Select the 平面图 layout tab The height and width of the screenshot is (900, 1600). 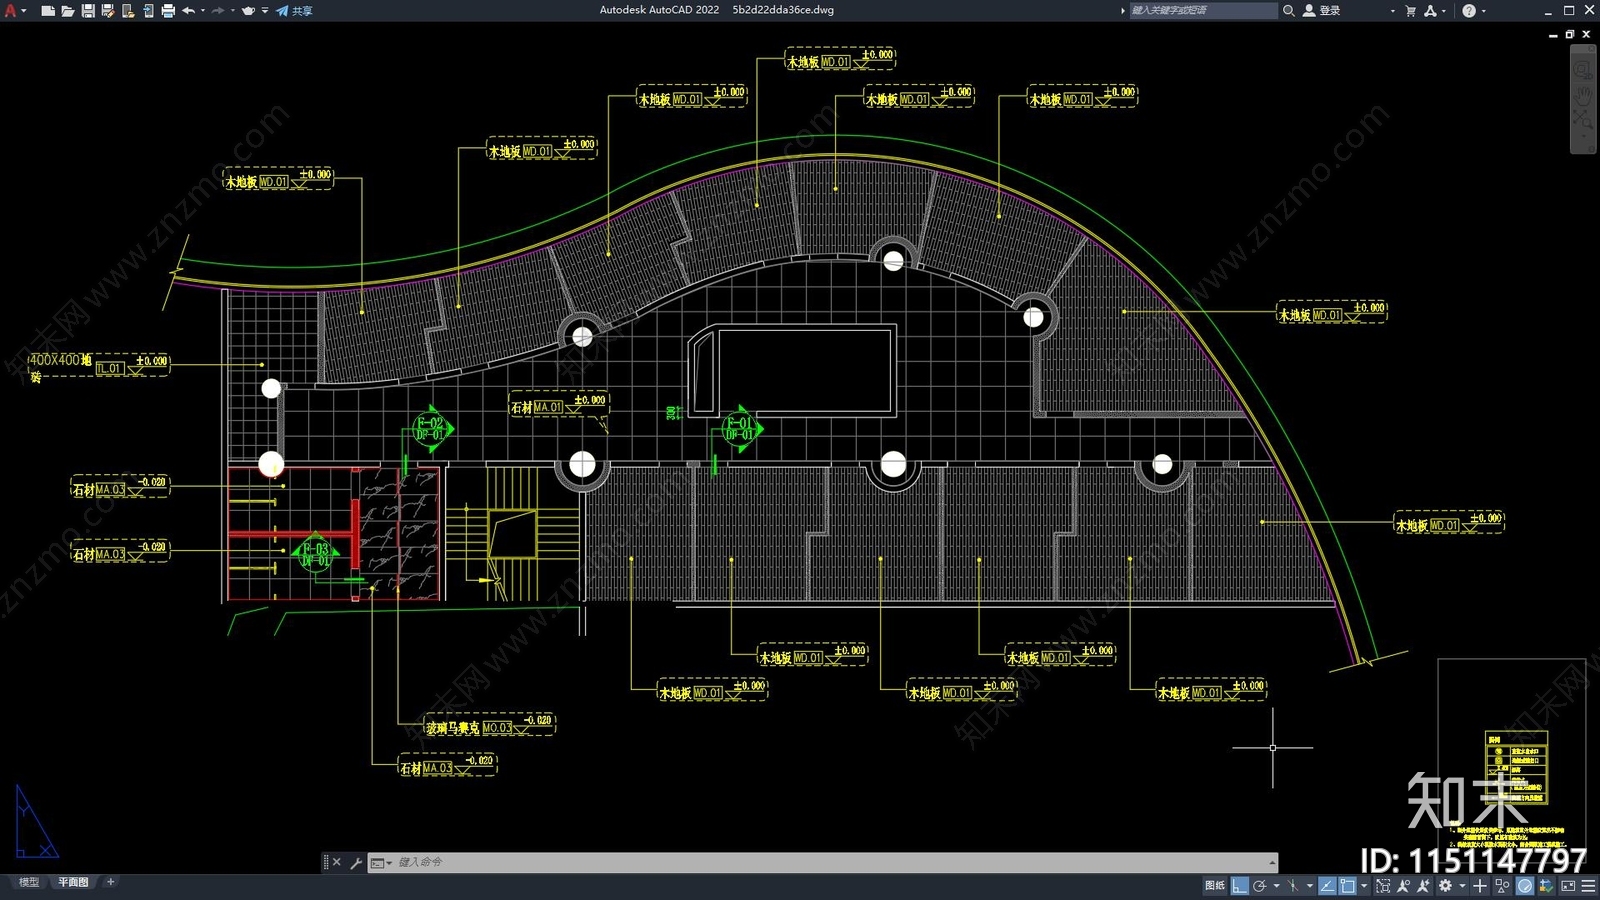[73, 882]
